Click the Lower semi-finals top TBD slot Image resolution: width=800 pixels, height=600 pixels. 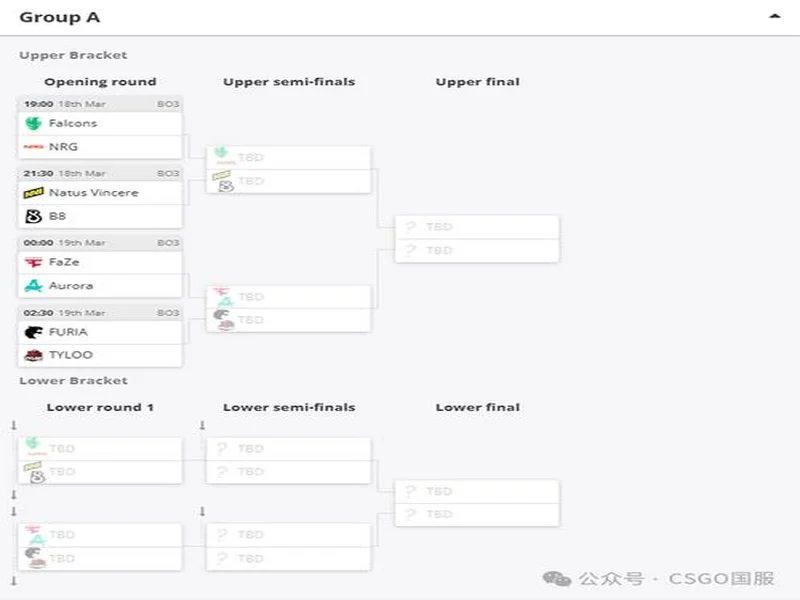[288, 448]
